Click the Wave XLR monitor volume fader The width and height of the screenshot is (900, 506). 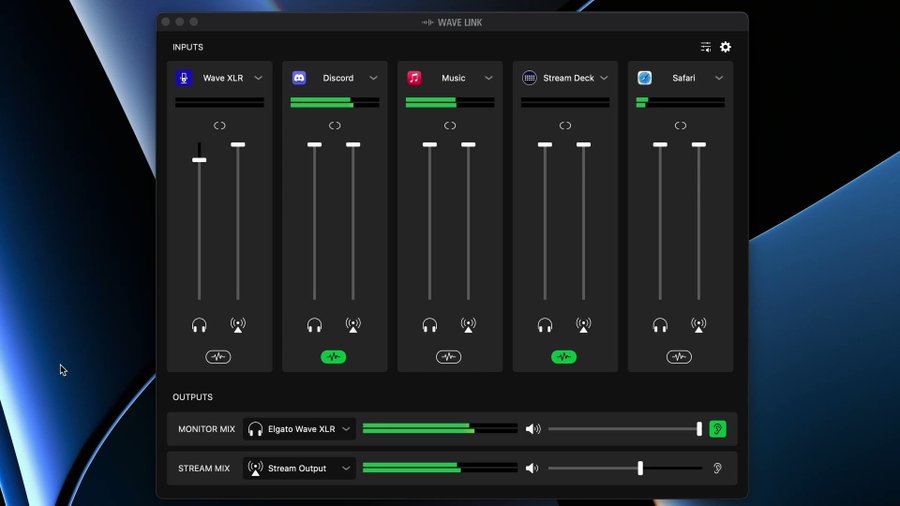tap(199, 160)
